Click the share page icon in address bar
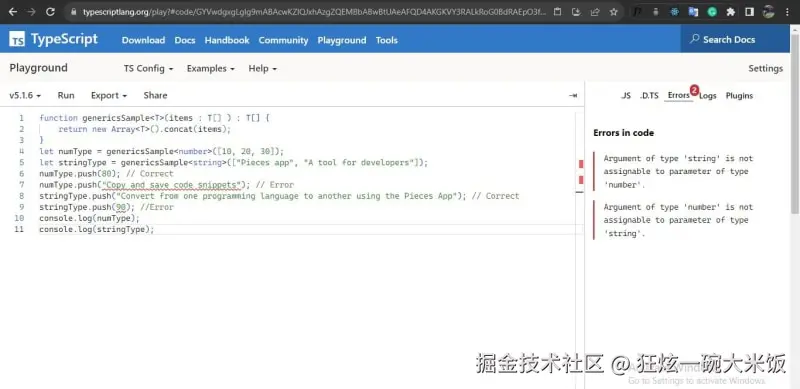The width and height of the screenshot is (800, 389). click(595, 12)
